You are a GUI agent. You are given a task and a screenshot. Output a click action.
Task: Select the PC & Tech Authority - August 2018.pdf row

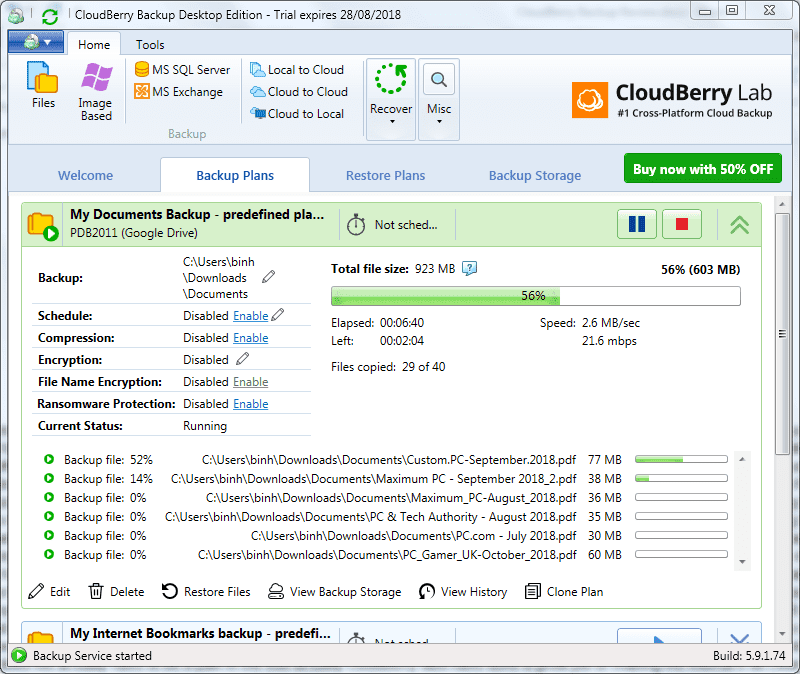[386, 517]
